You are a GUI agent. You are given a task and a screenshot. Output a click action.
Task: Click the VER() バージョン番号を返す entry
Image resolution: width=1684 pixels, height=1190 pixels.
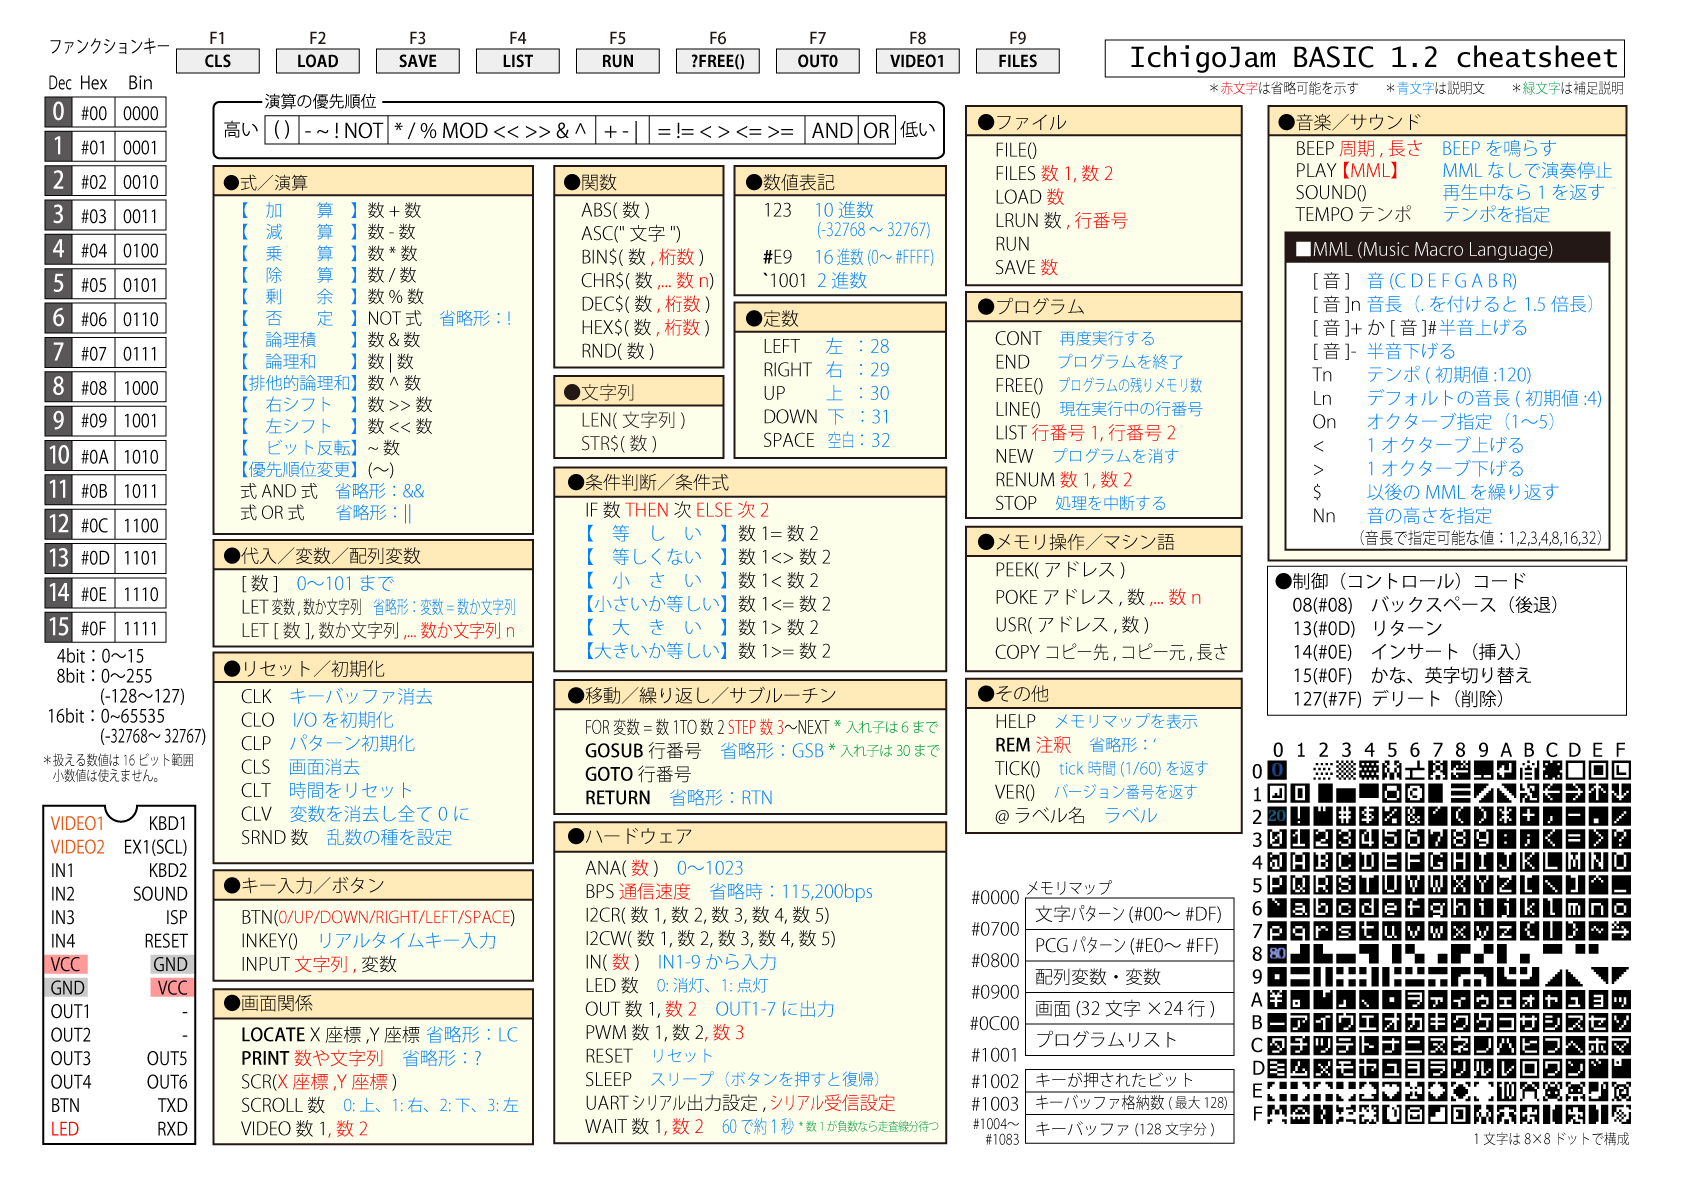click(1096, 792)
